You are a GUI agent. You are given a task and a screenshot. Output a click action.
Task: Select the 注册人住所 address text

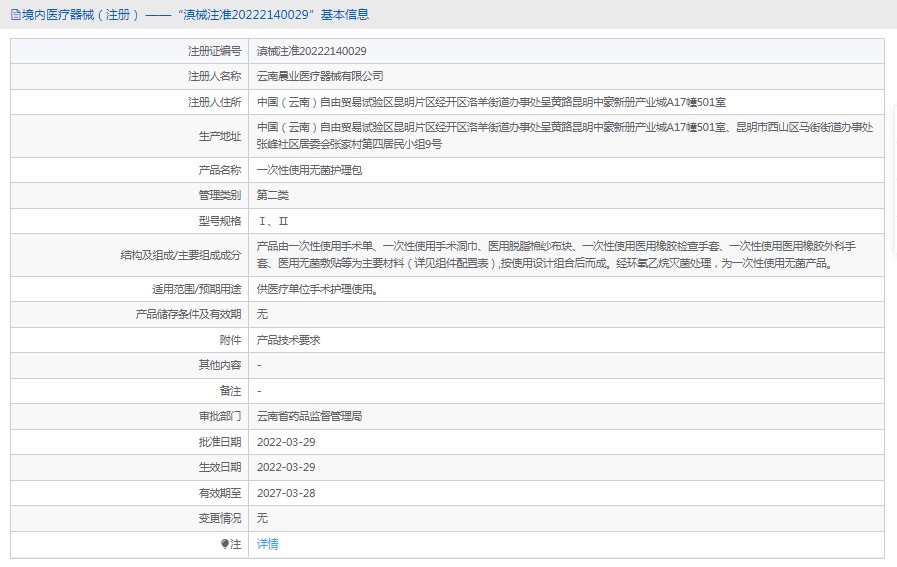point(491,102)
